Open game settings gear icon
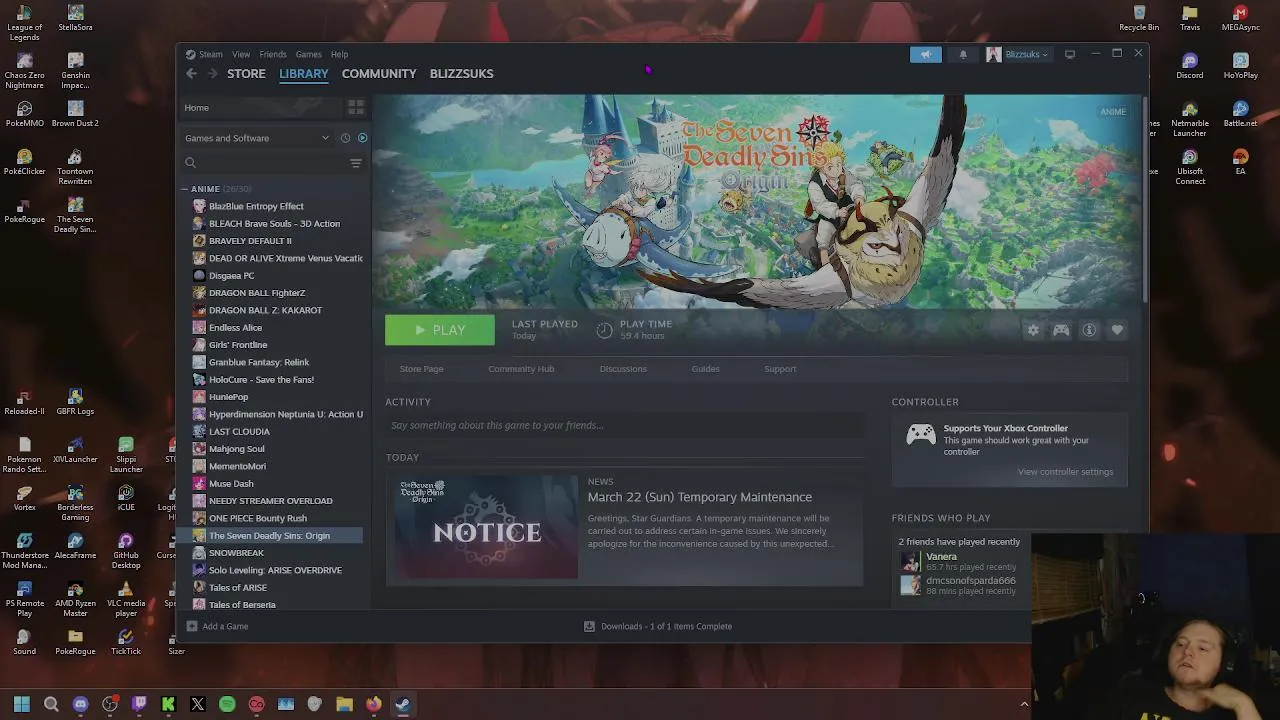 (x=1033, y=330)
